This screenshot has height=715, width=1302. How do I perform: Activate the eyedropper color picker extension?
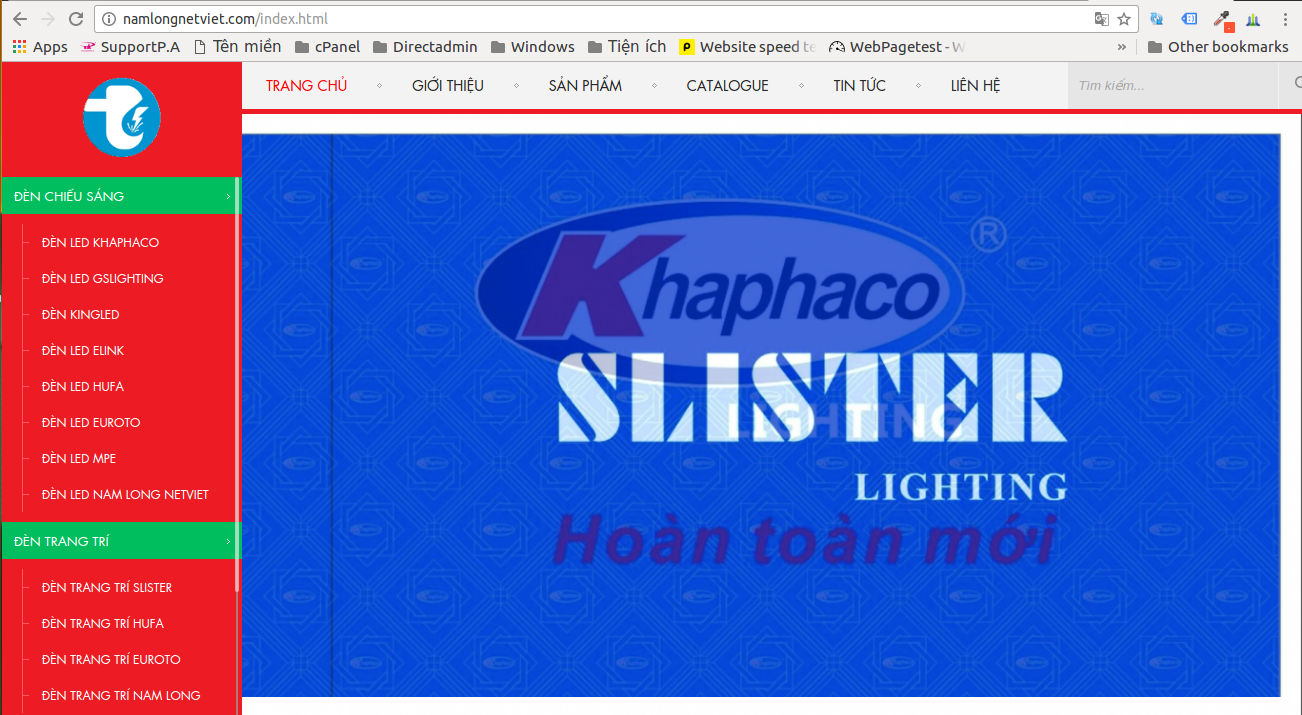tap(1221, 19)
